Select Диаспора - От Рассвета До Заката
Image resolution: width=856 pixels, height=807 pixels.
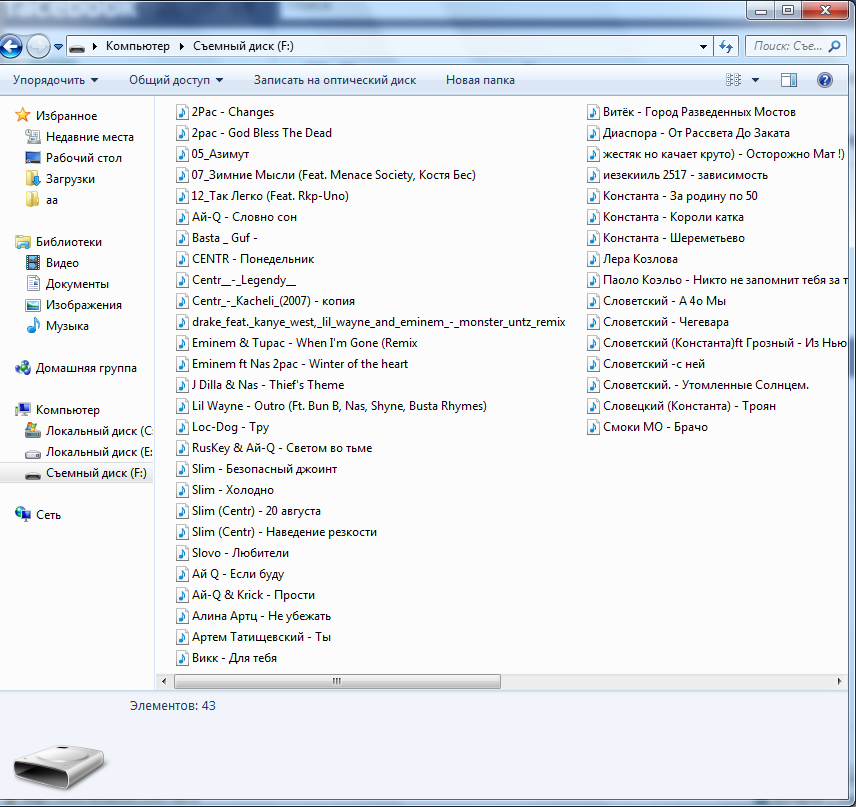point(696,133)
